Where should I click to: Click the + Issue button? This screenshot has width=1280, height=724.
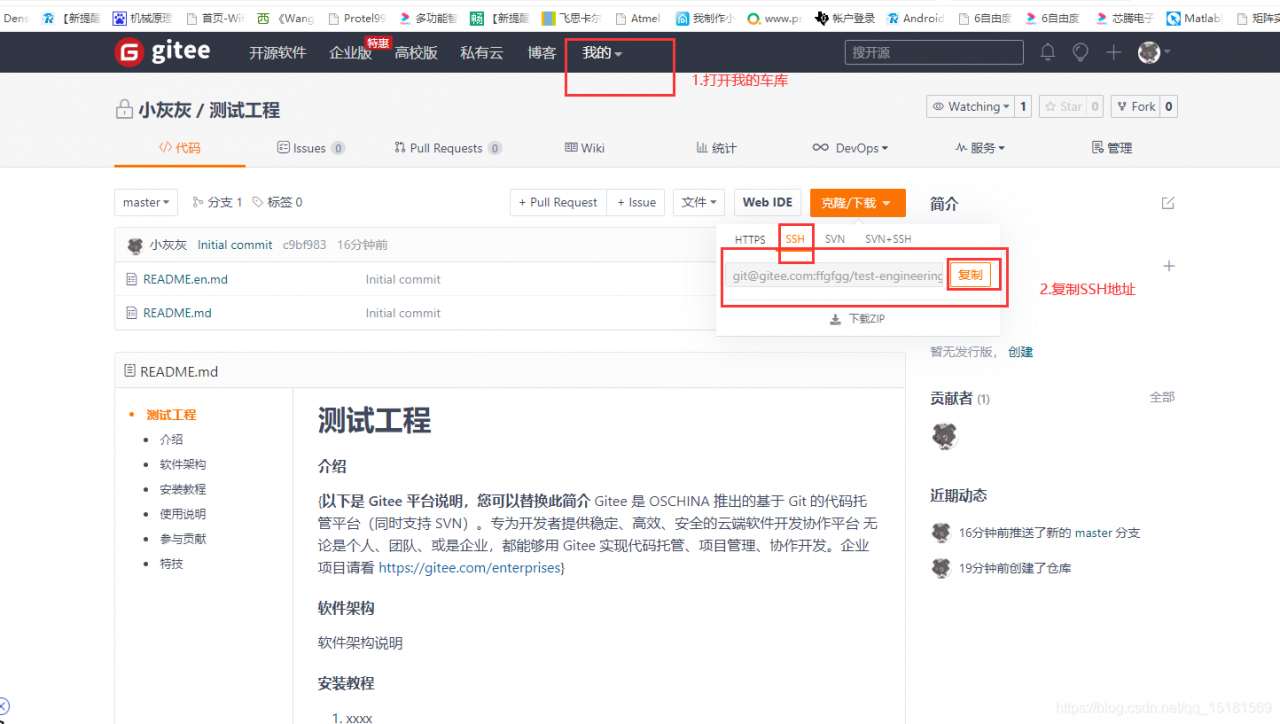pyautogui.click(x=636, y=202)
